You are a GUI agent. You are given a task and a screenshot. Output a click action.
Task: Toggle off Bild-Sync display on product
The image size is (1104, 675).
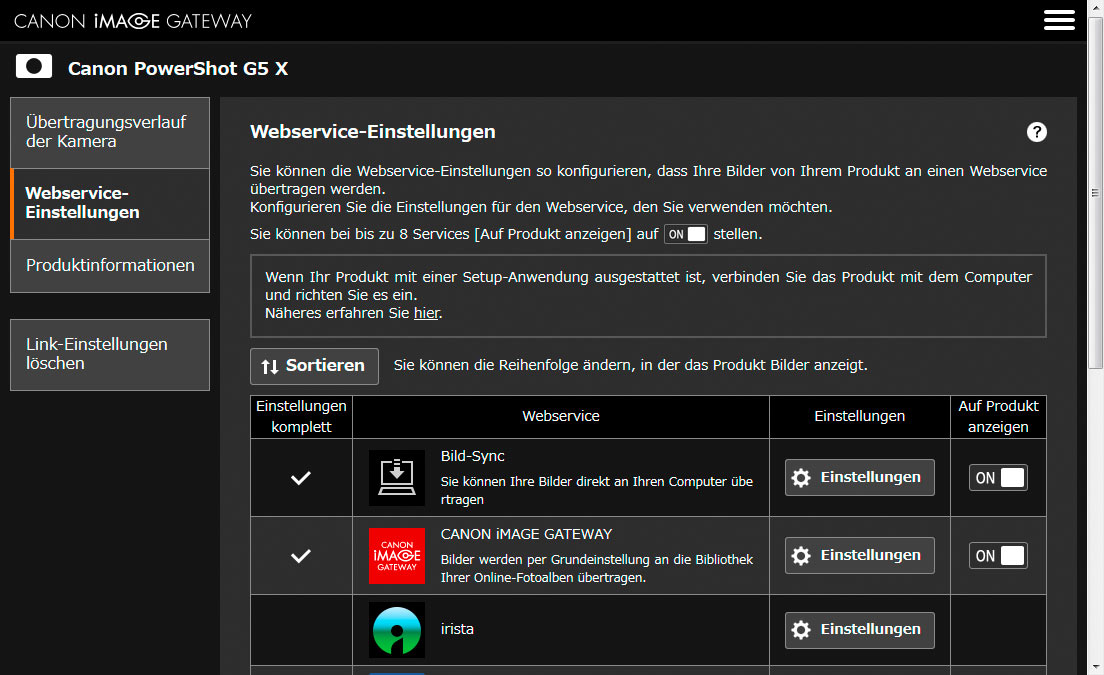coord(998,478)
